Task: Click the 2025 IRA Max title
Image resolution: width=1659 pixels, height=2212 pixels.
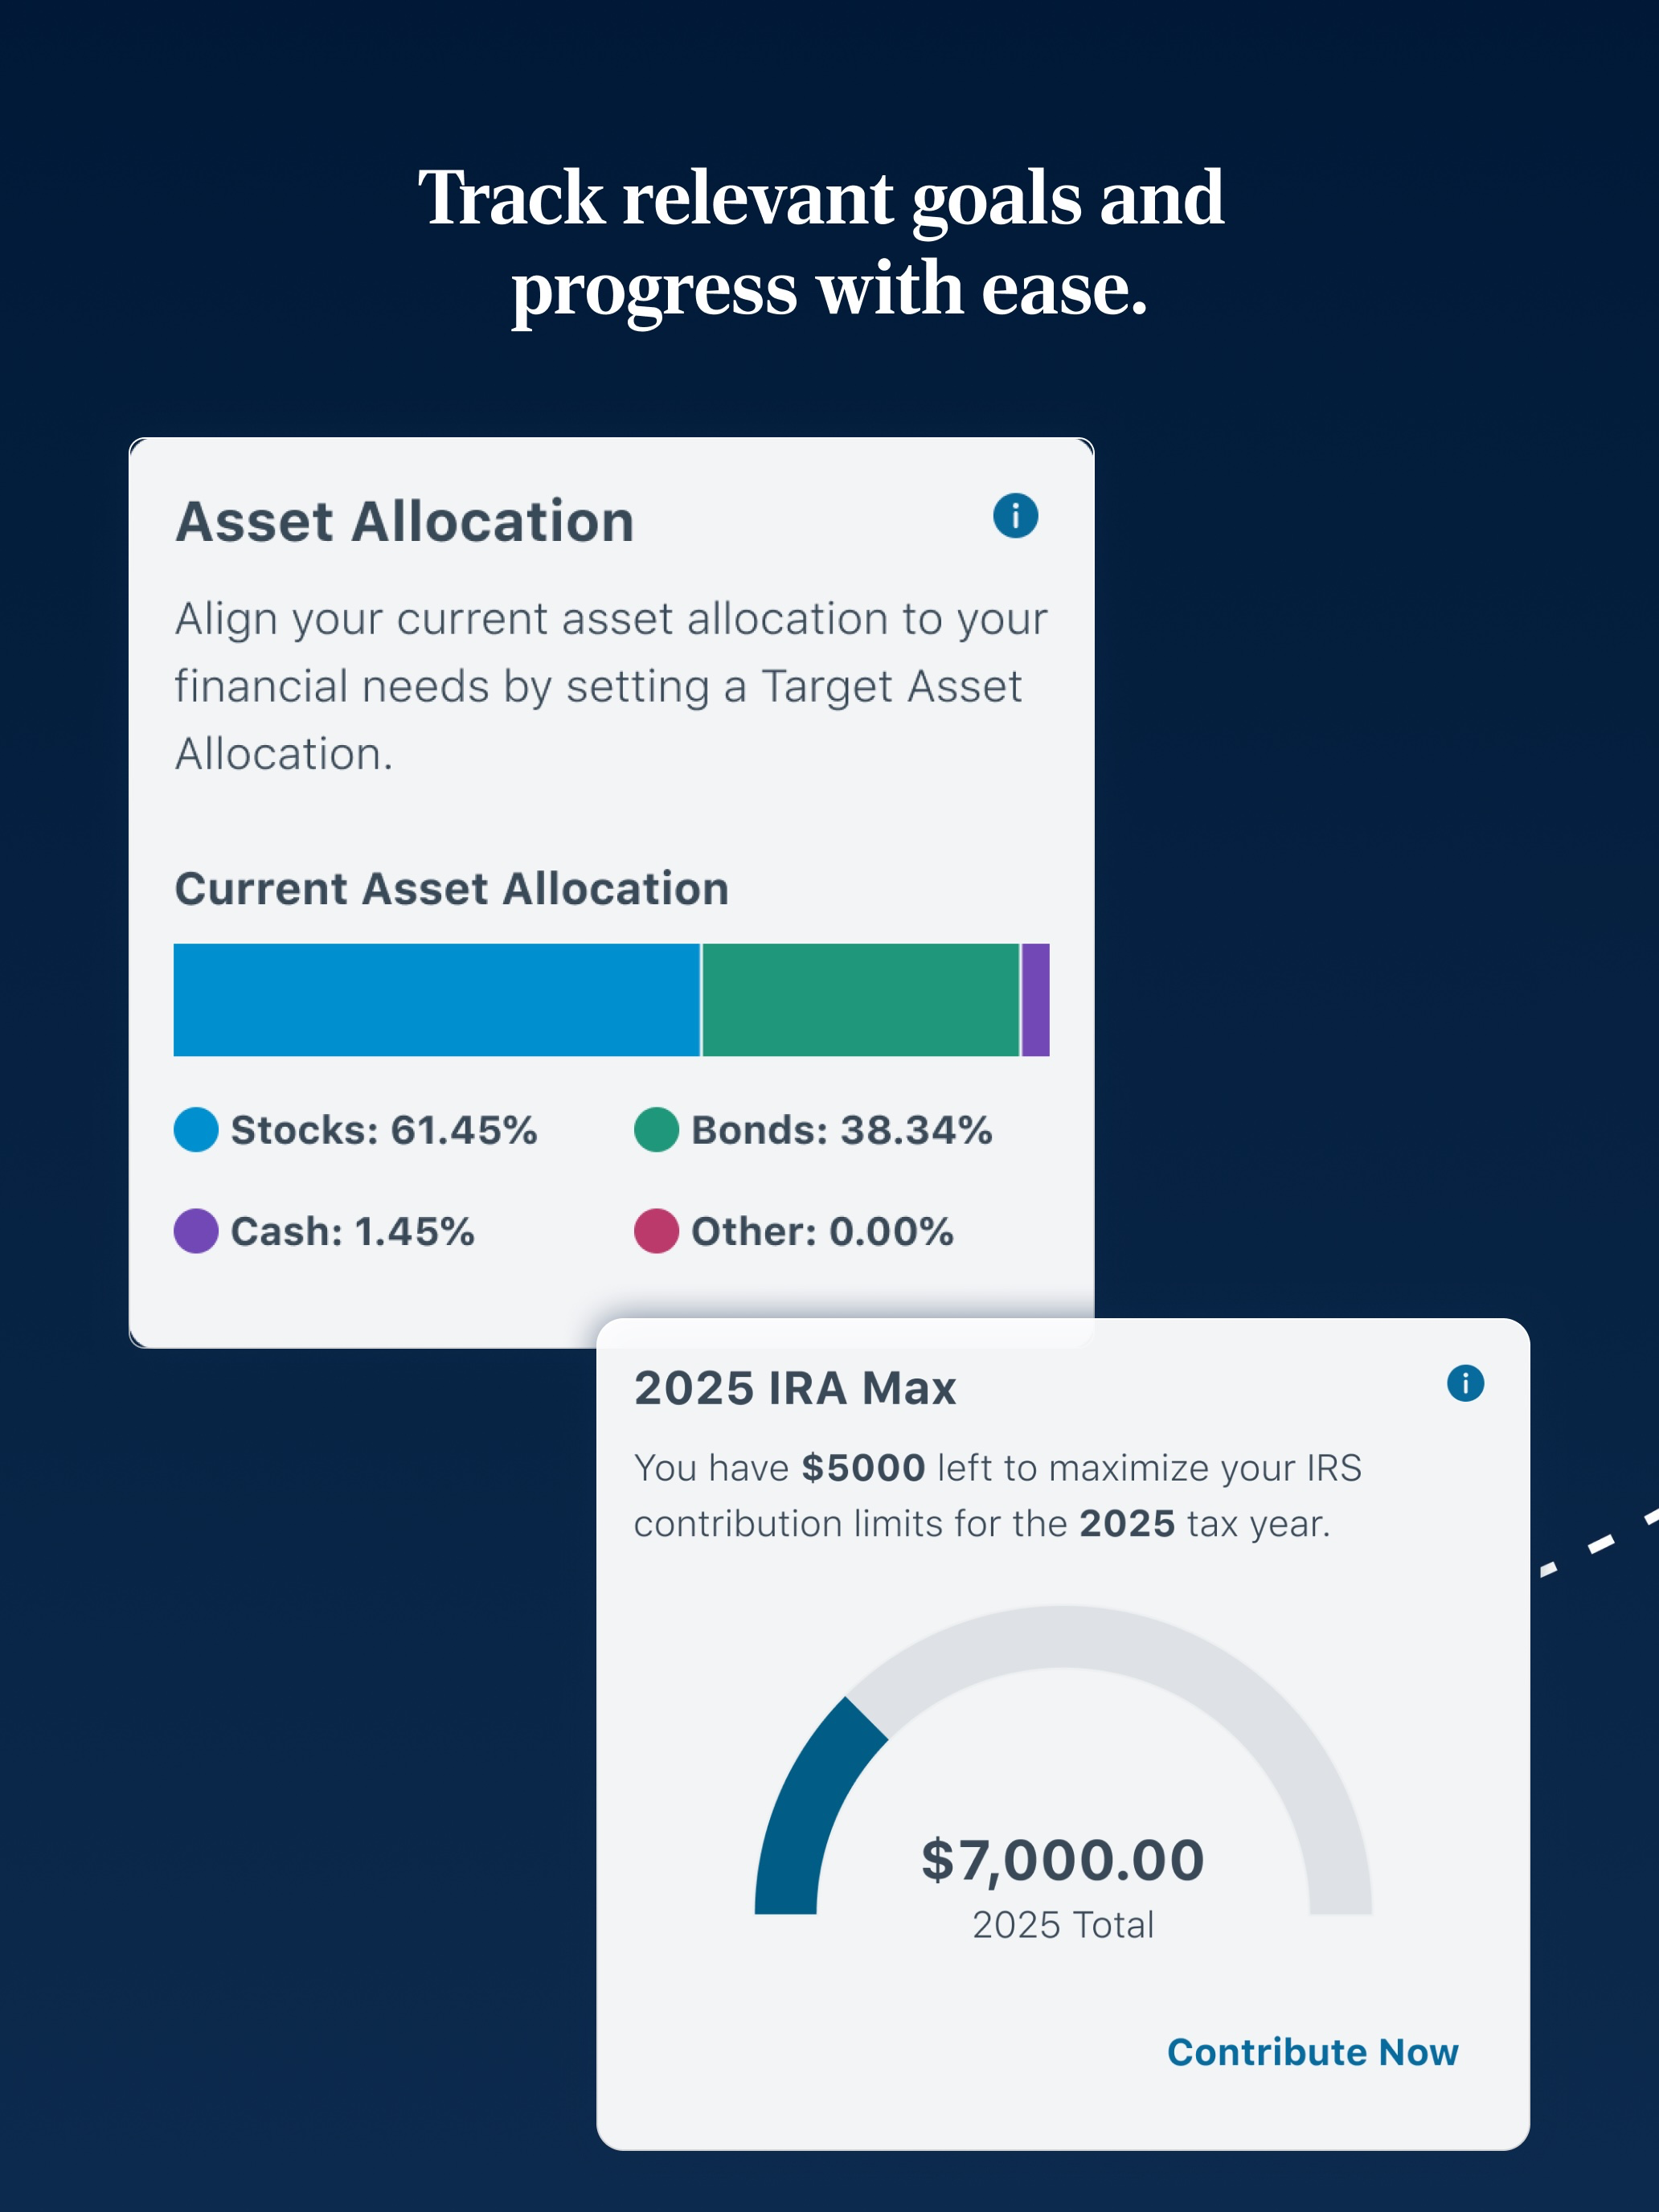Action: pos(795,1388)
